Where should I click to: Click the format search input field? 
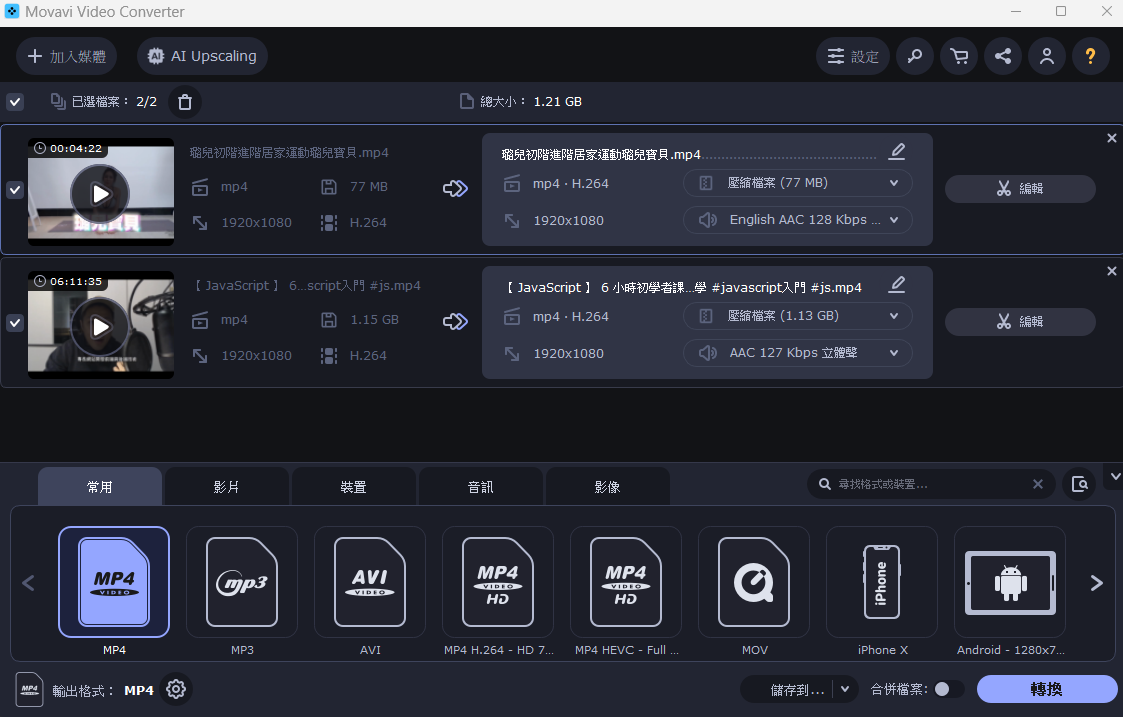pyautogui.click(x=930, y=484)
